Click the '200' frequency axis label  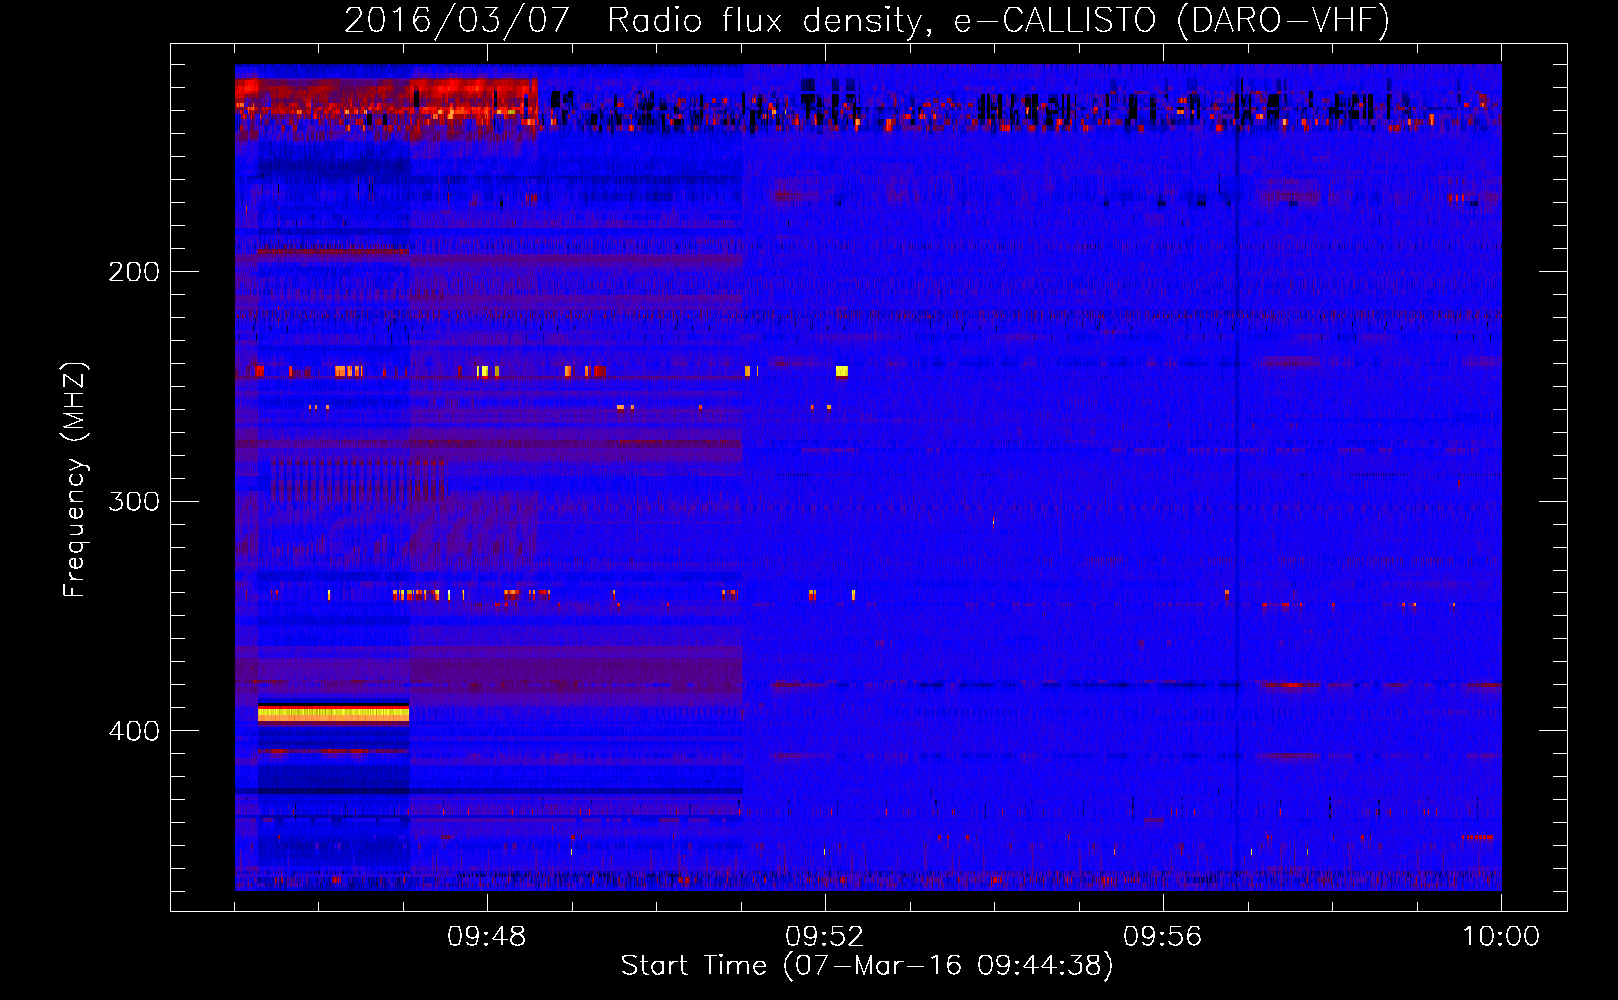coord(134,272)
